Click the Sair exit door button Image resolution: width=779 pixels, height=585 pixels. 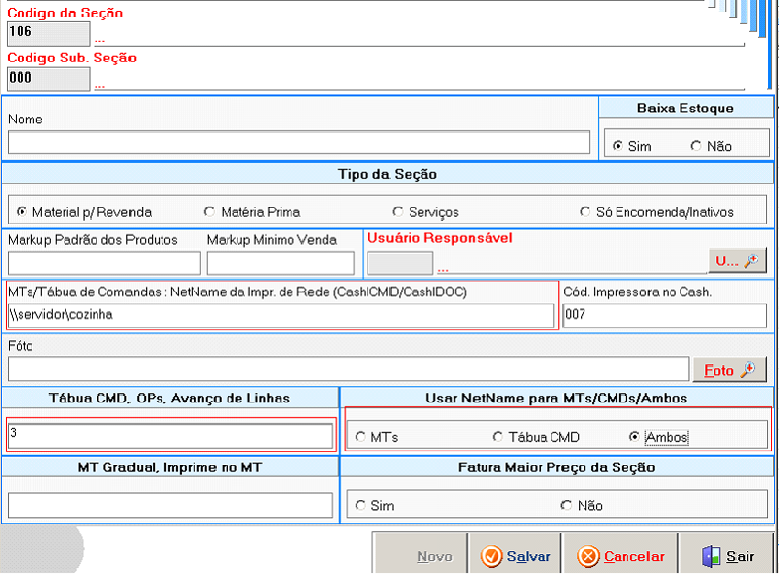click(727, 556)
